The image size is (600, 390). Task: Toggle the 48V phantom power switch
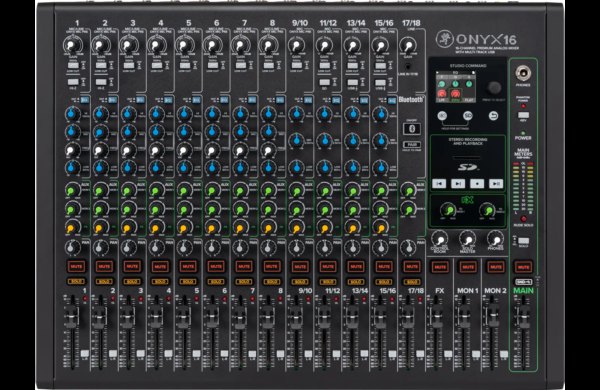pos(523,115)
